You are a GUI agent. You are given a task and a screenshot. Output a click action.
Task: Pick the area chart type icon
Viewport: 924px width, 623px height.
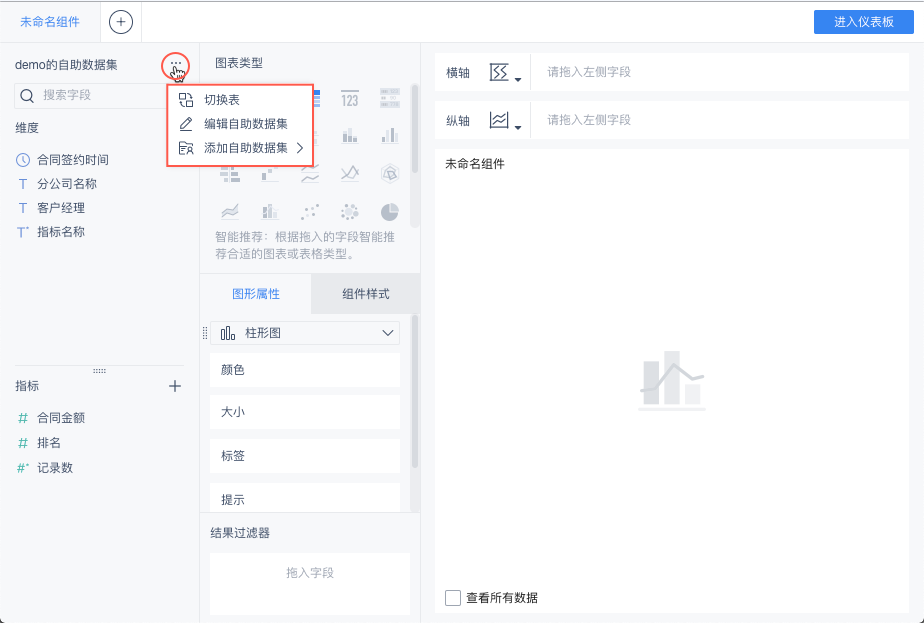(230, 211)
